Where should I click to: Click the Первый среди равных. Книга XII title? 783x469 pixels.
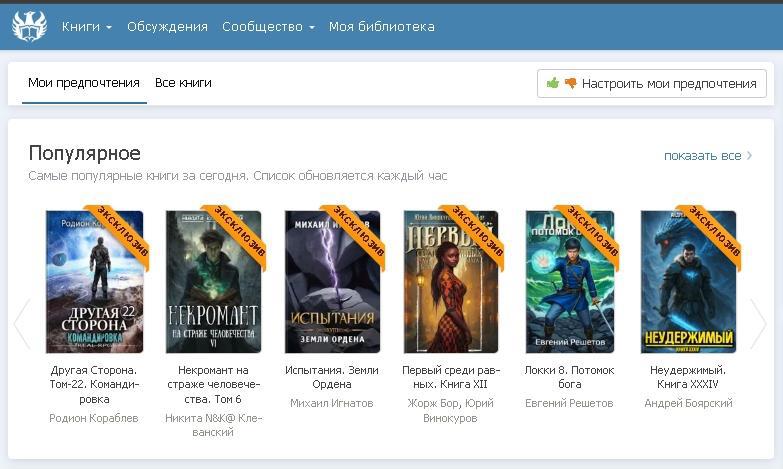tap(451, 377)
